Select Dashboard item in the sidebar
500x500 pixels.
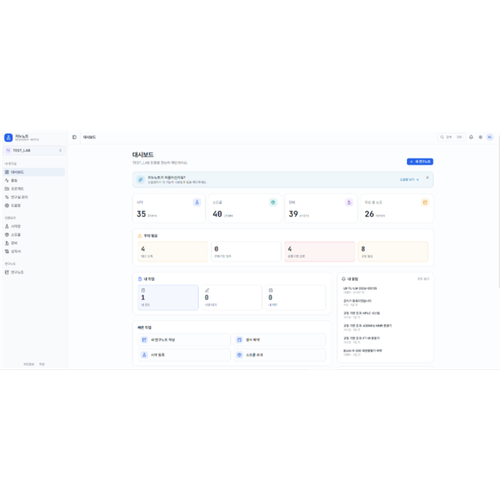click(x=34, y=172)
